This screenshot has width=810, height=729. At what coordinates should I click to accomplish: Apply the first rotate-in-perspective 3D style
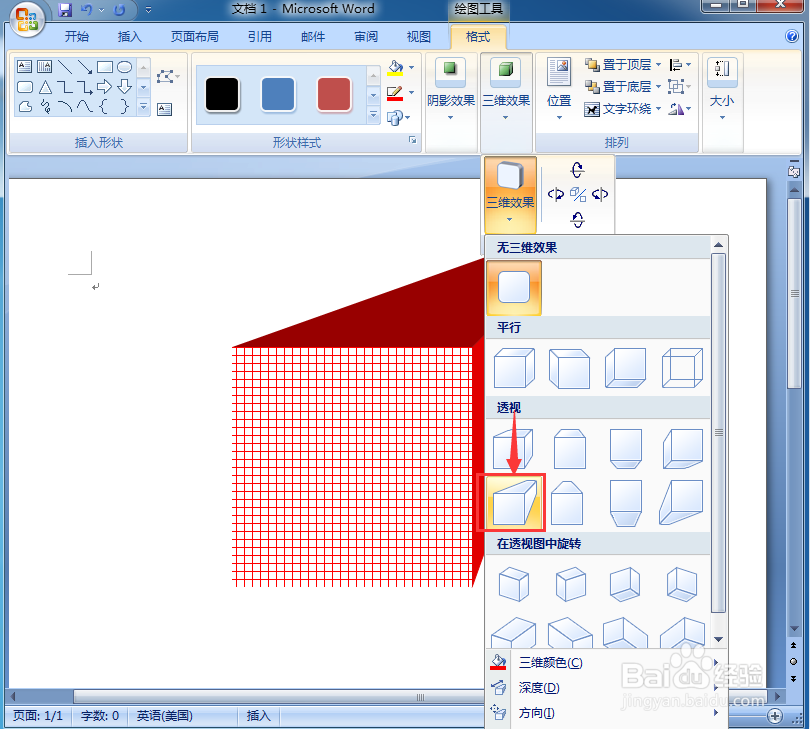click(513, 584)
